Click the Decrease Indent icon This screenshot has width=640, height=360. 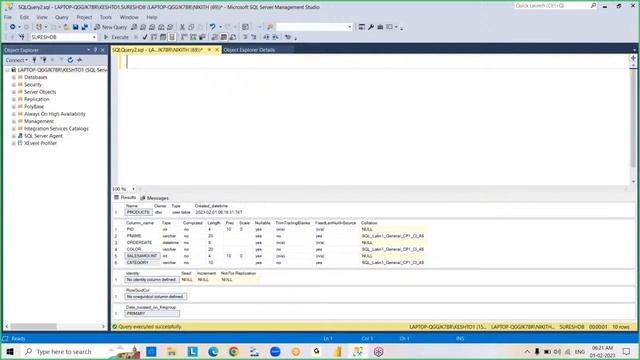click(x=266, y=37)
